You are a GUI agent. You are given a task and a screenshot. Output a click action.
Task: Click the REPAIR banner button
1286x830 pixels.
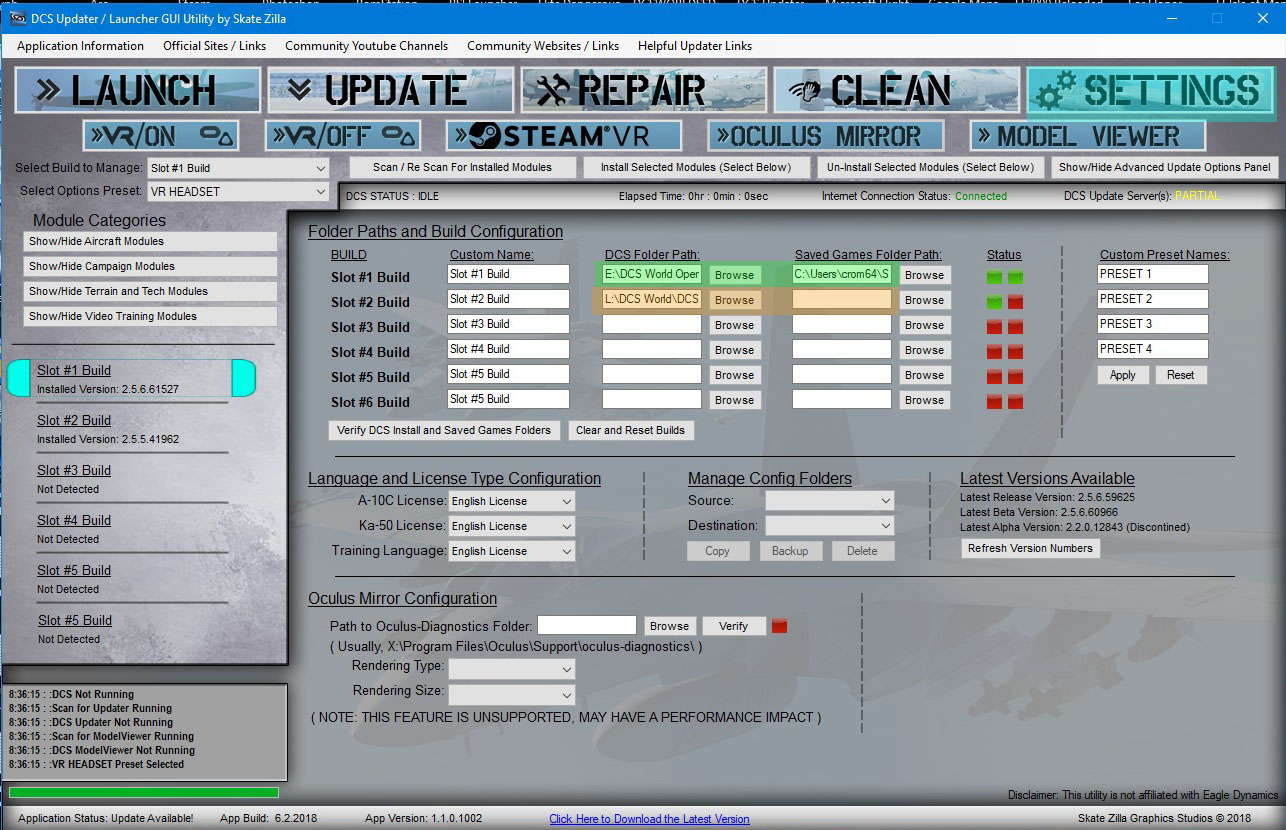pos(644,90)
